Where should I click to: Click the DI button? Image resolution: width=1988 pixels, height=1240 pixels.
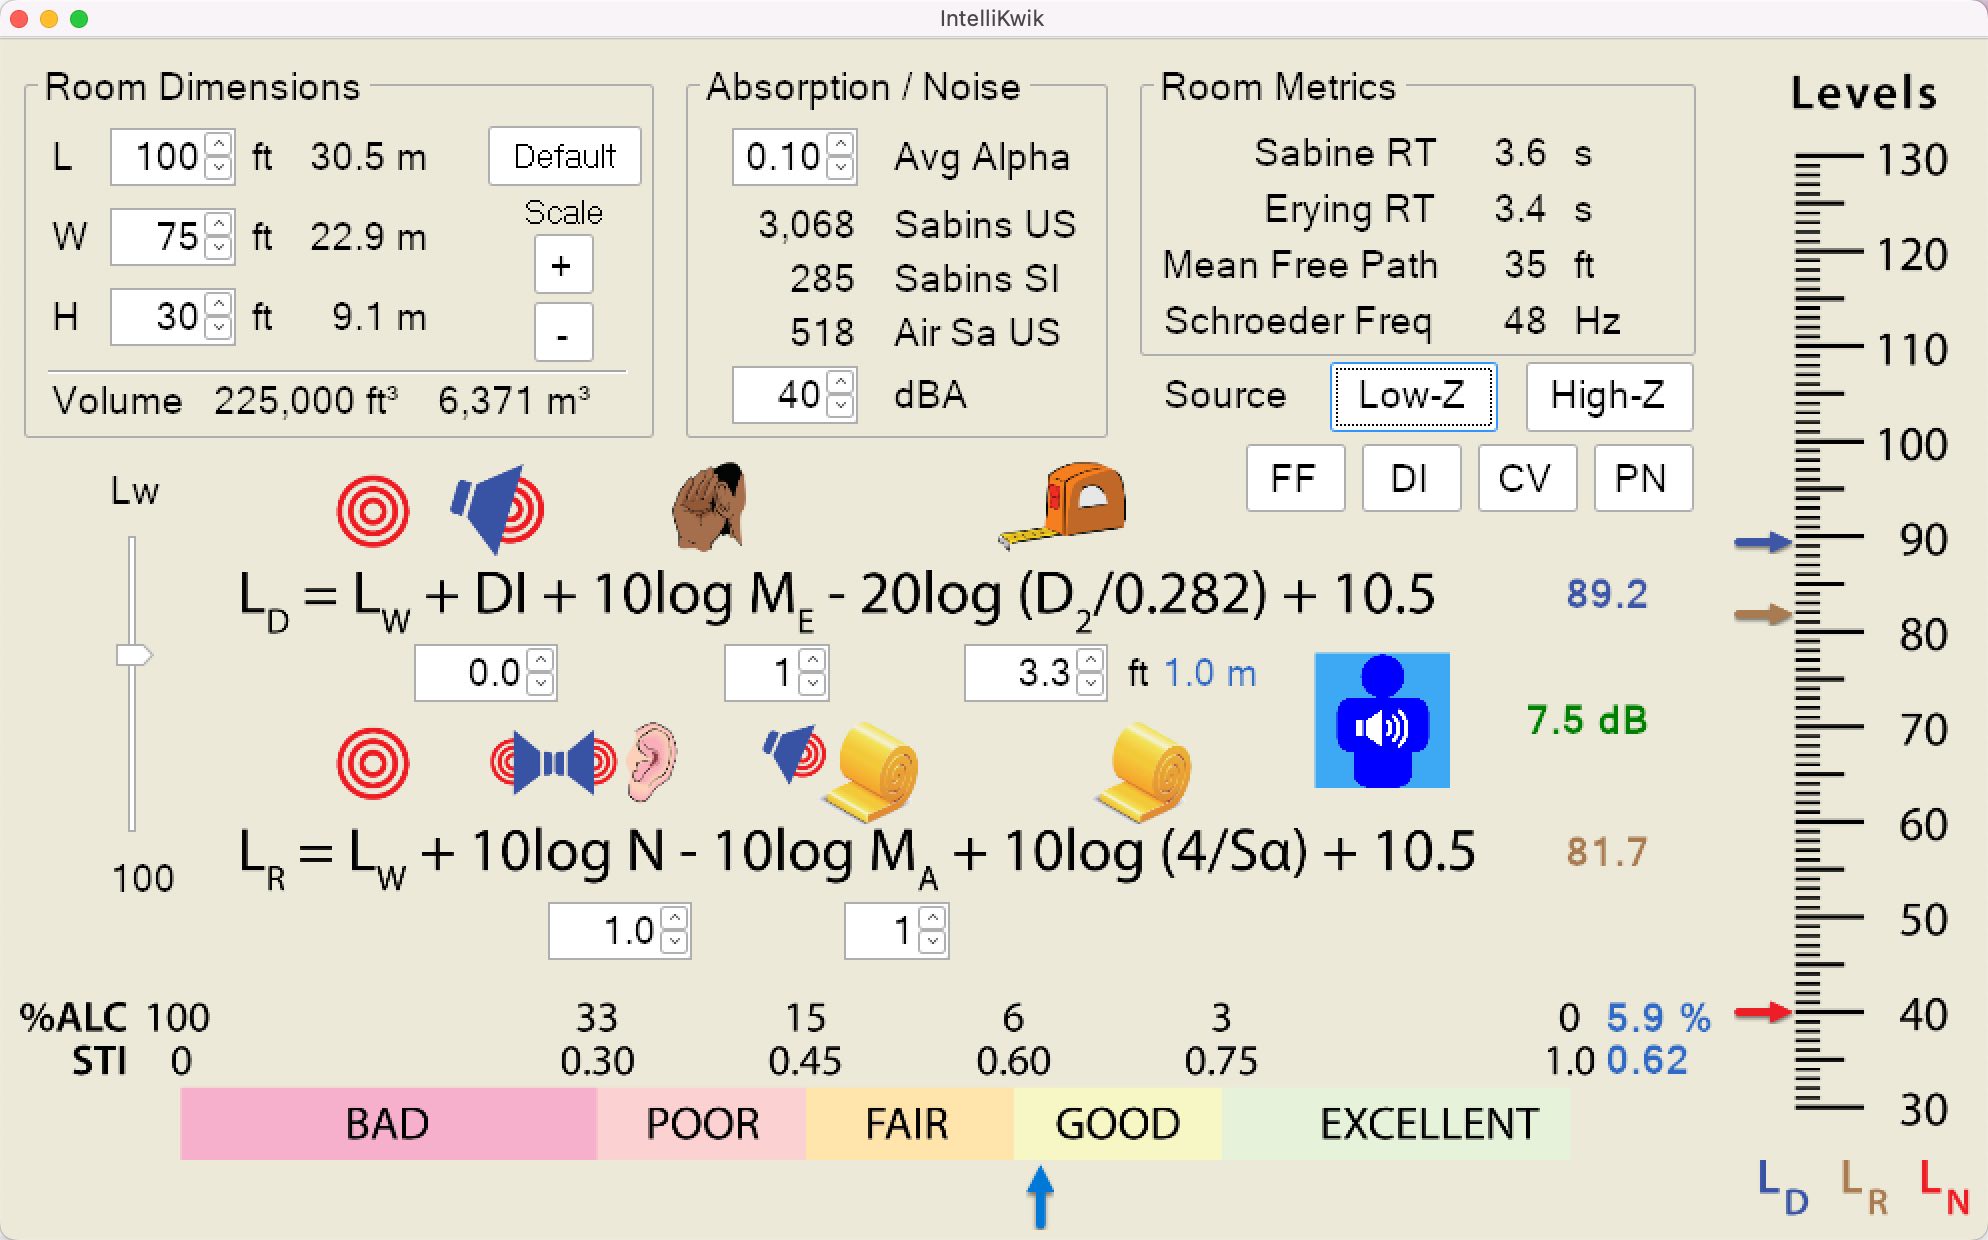coord(1410,479)
